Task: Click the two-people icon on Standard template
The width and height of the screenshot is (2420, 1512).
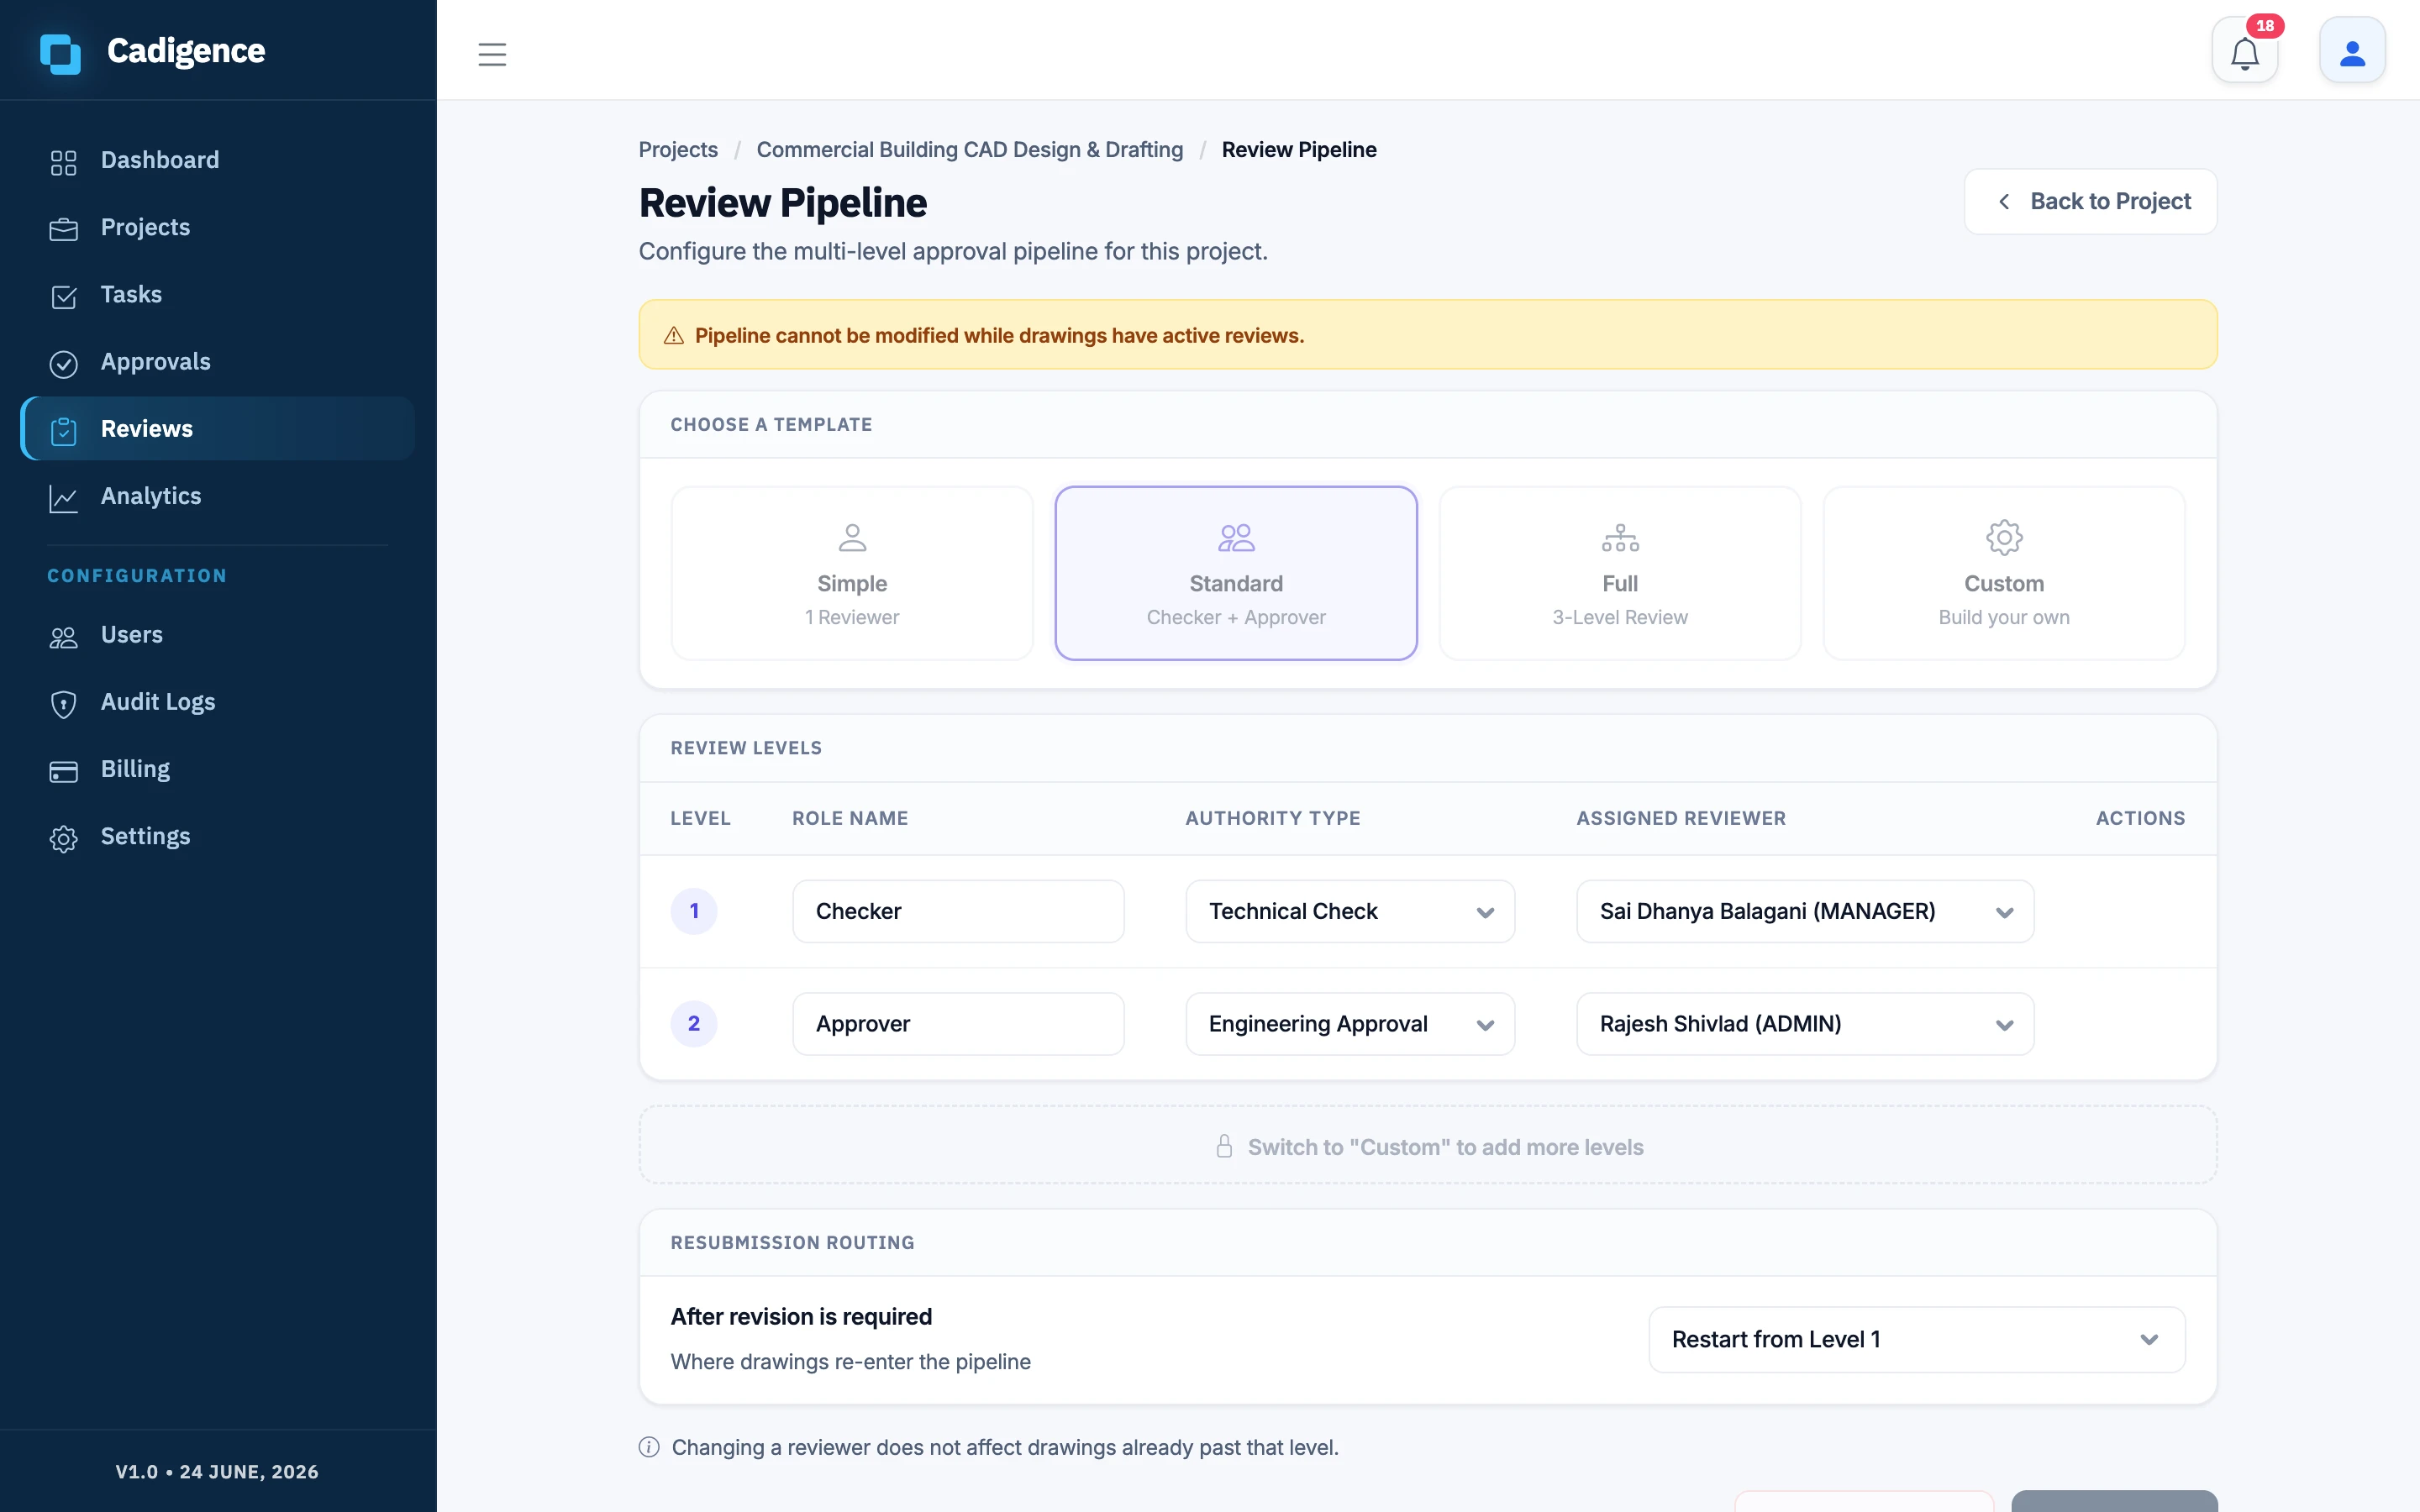Action: point(1236,538)
